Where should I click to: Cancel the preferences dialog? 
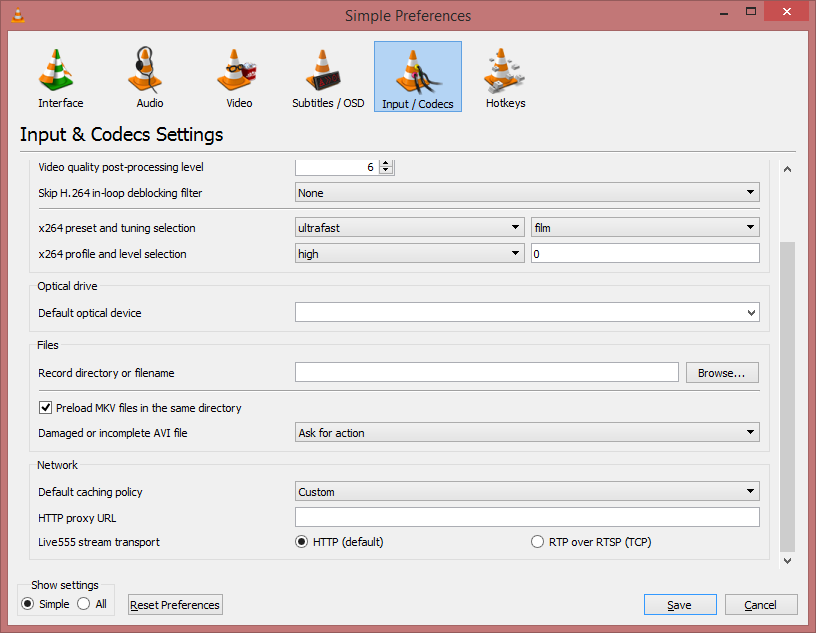761,605
